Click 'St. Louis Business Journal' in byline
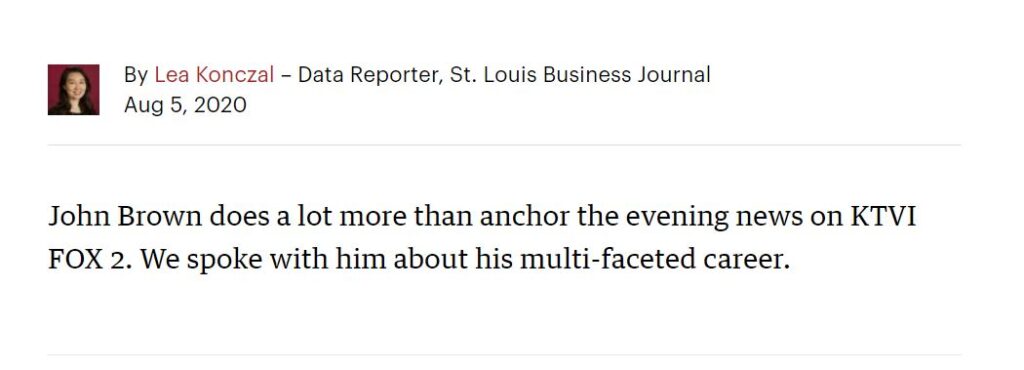Viewport: 1024px width, 370px height. [x=580, y=75]
